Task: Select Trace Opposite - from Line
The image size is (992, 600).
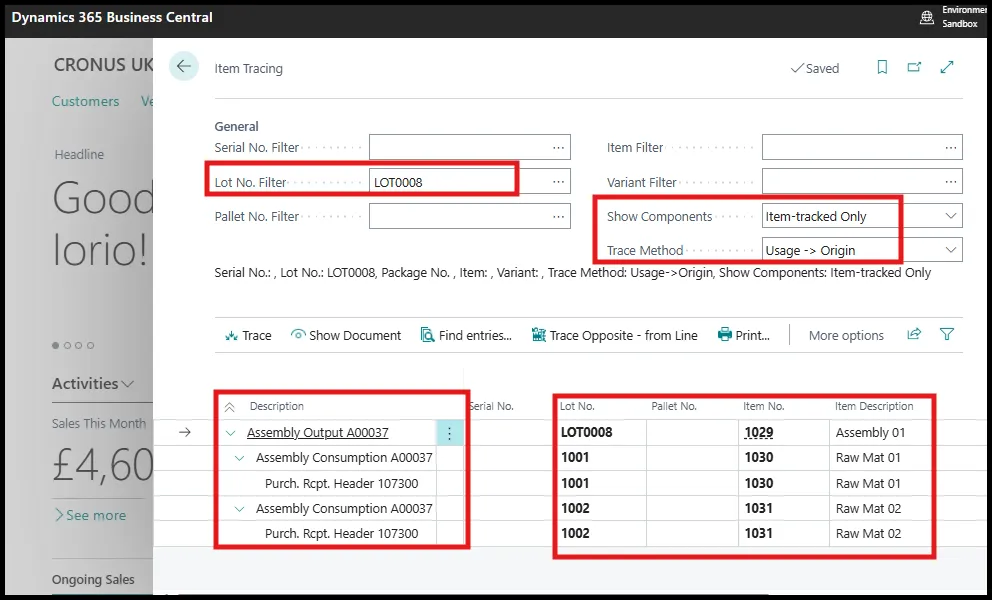Action: [x=614, y=335]
